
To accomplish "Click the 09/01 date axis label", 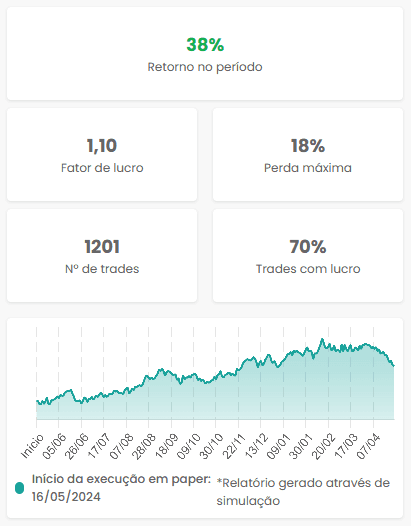I will coord(279,446).
